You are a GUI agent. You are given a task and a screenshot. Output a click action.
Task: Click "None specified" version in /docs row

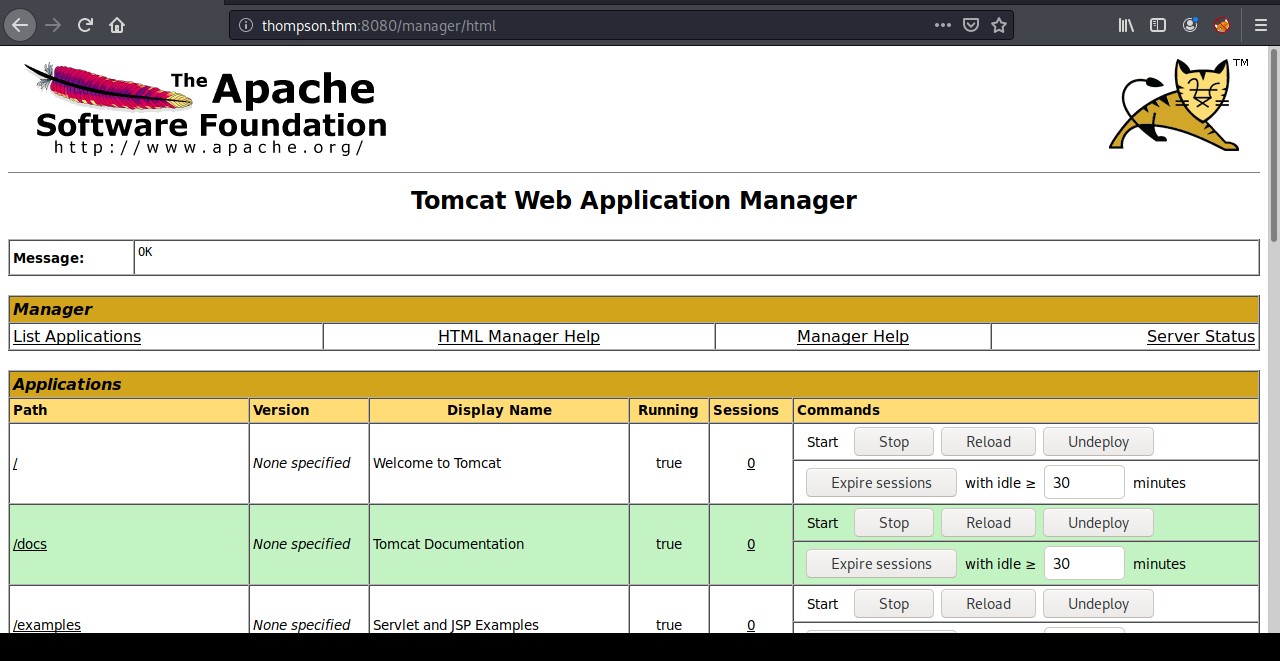pos(301,544)
